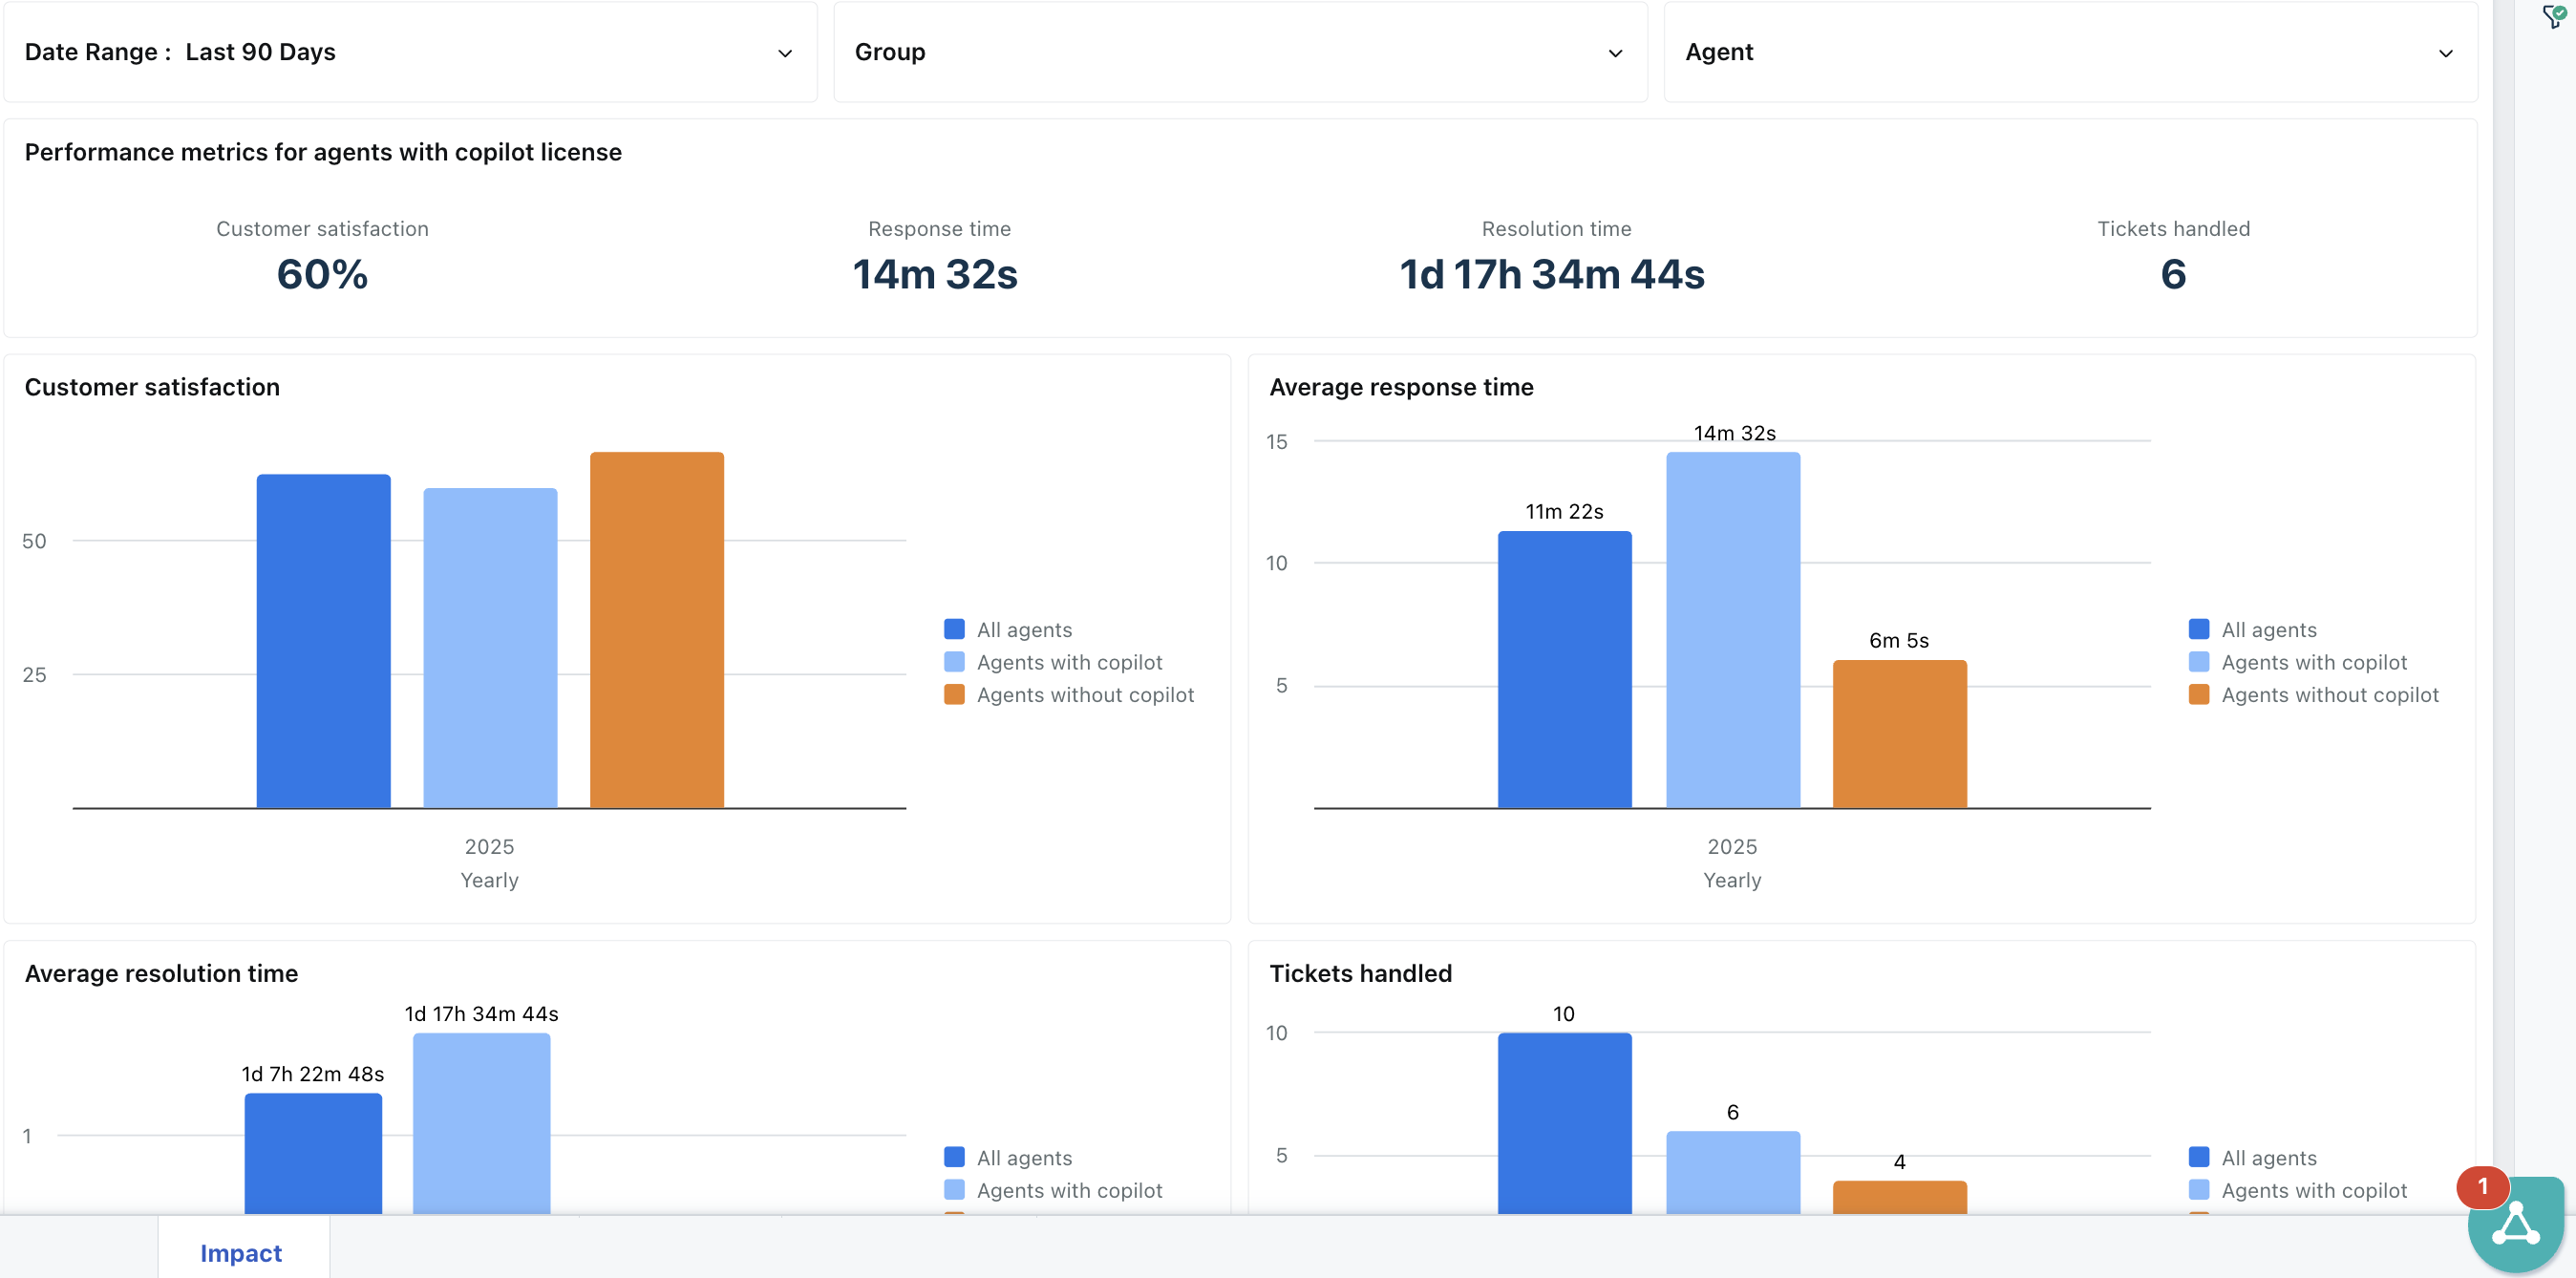Click the 6m 5s orange response time bar
This screenshot has height=1278, width=2576.
1898,734
